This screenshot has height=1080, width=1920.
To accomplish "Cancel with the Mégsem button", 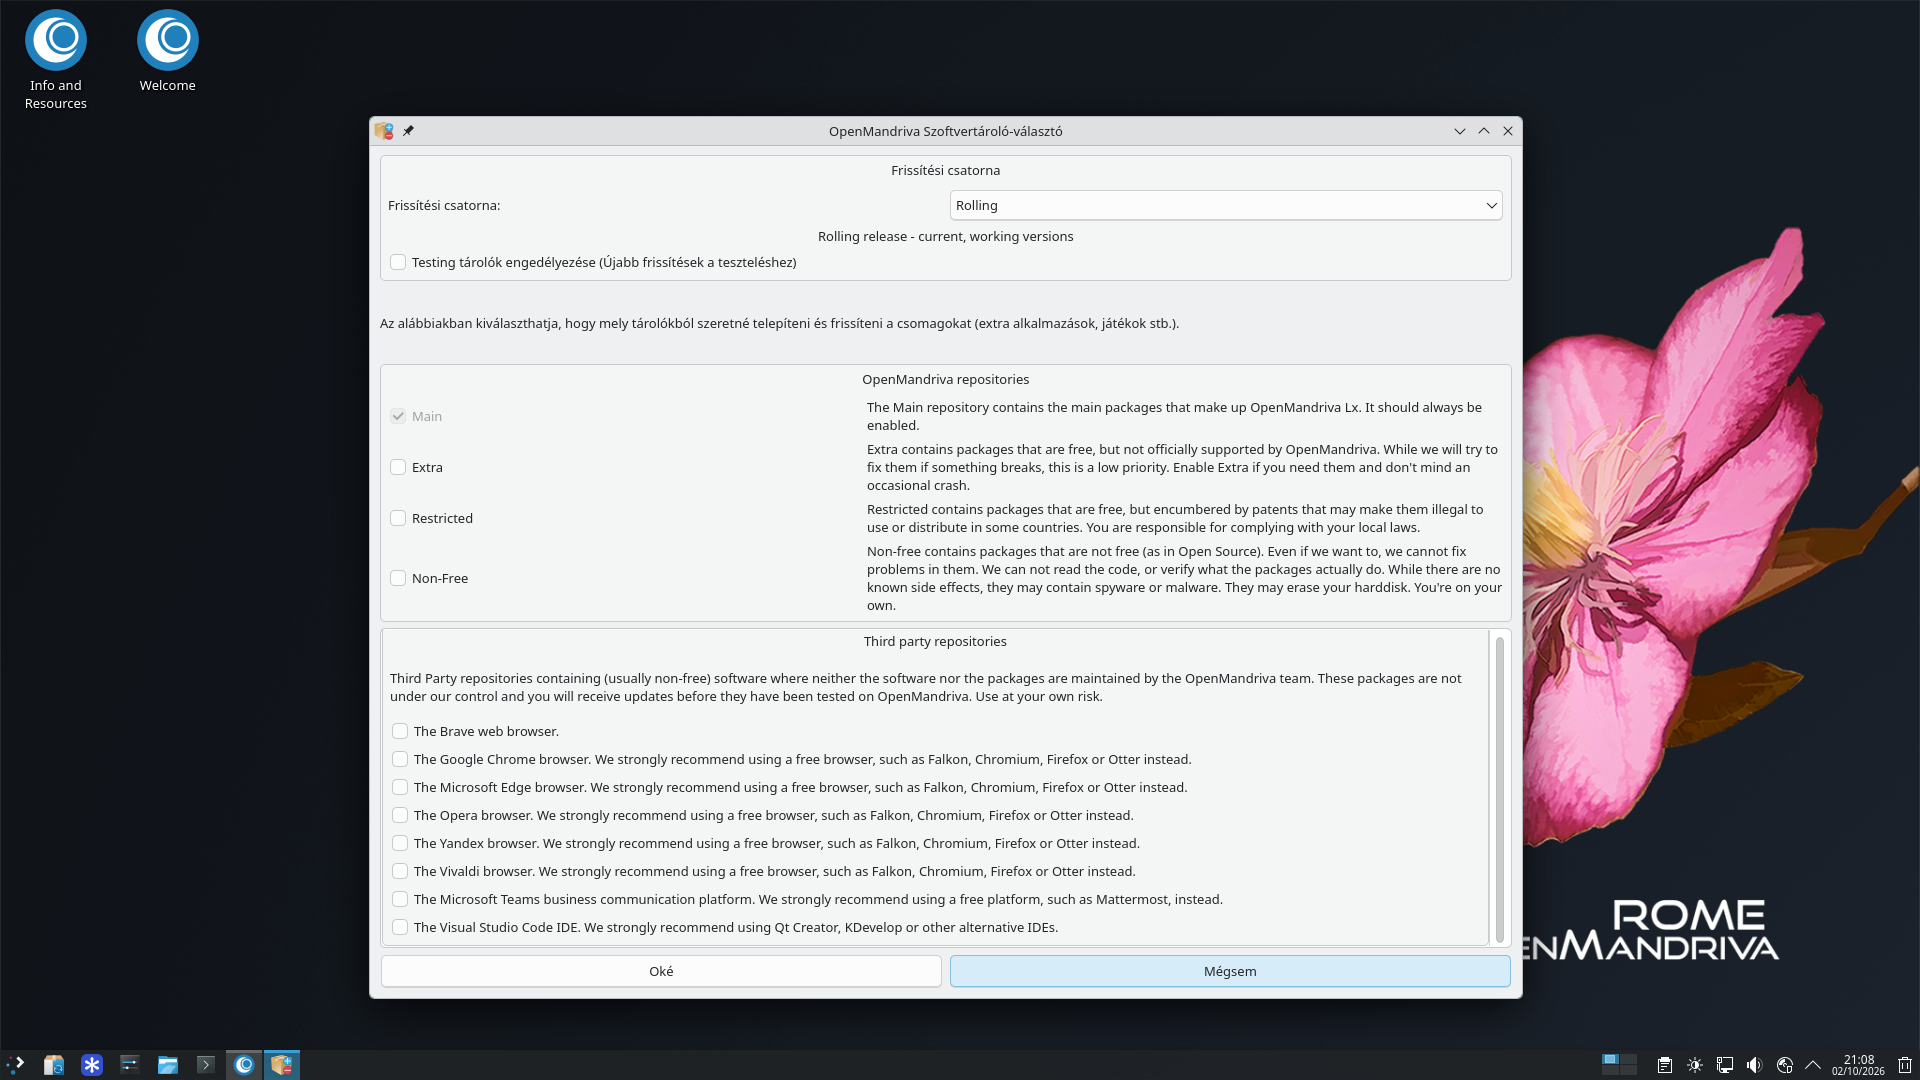I will click(x=1230, y=971).
